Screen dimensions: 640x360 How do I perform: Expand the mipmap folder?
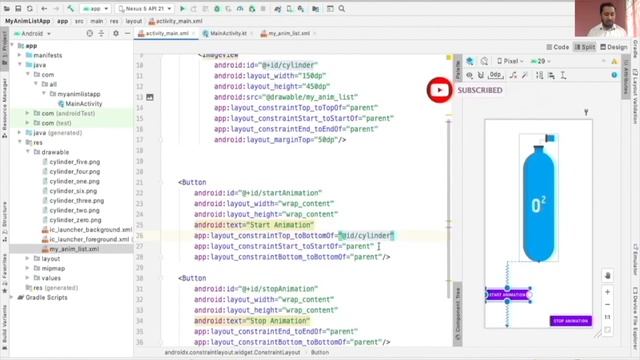[x=28, y=268]
